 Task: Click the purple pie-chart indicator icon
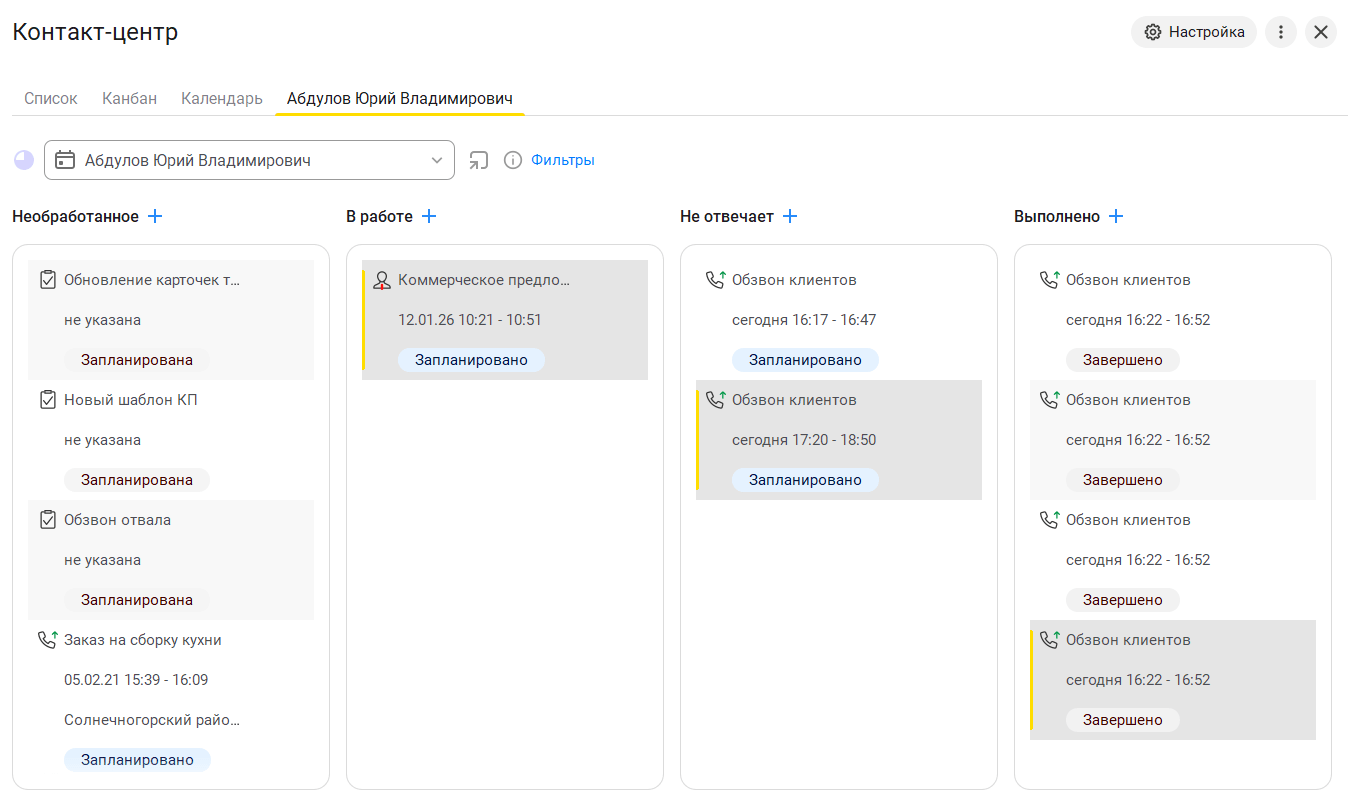pos(24,160)
